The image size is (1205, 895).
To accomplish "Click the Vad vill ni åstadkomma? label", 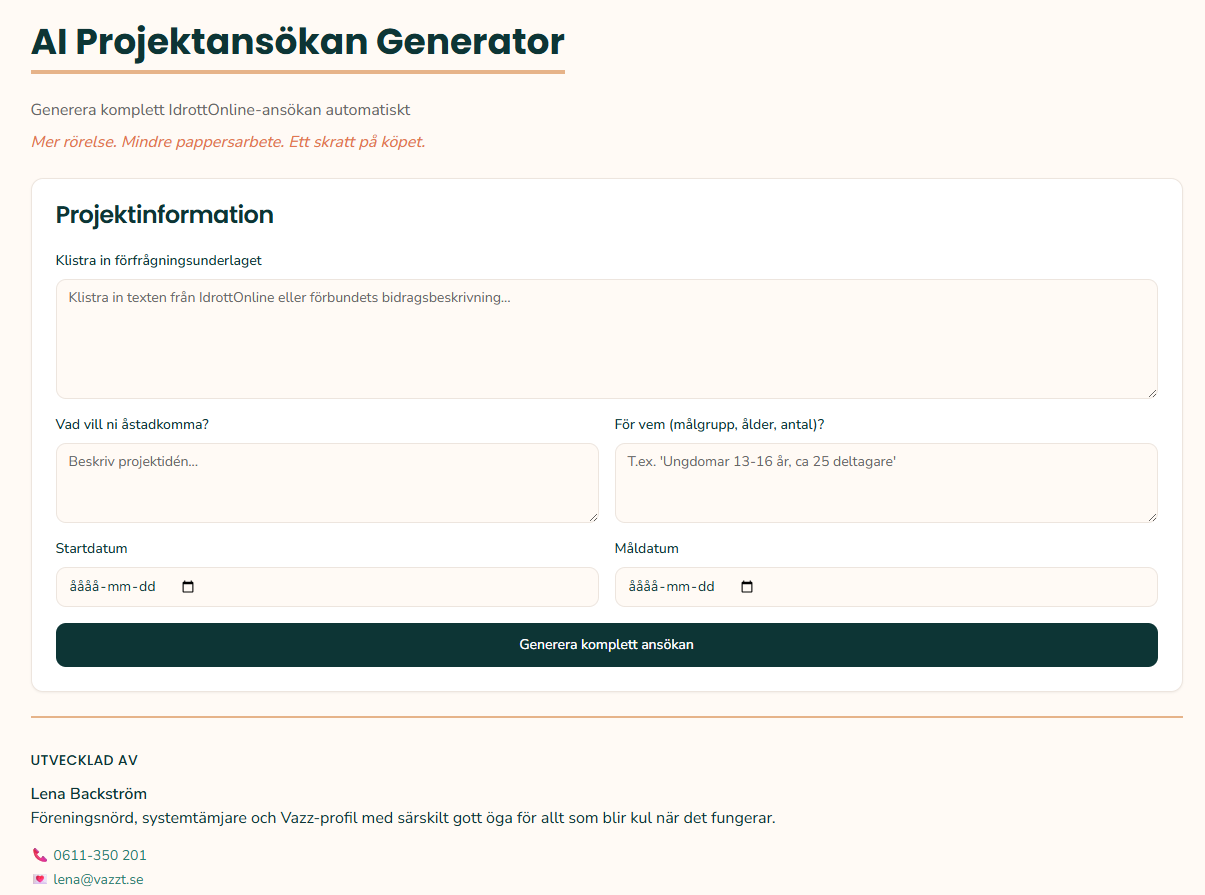I will click(132, 424).
